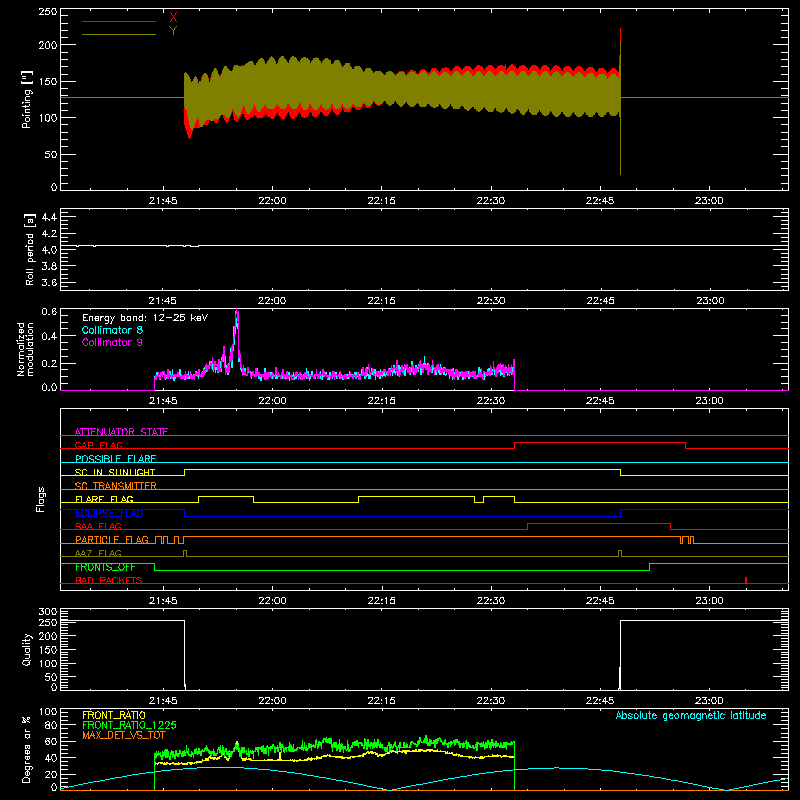This screenshot has height=800, width=800.
Task: Click the 300 tick on Quality axis
Action: pyautogui.click(x=48, y=612)
